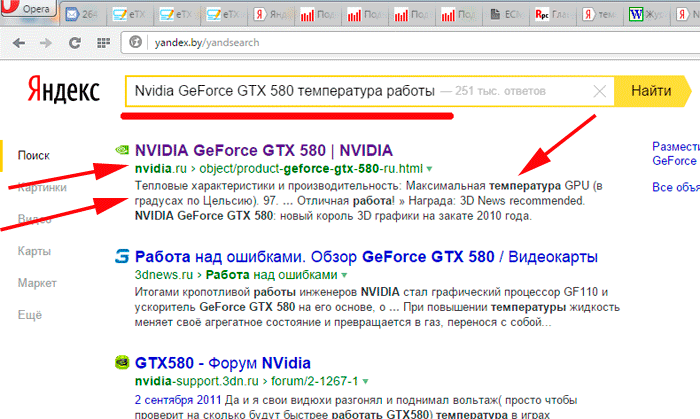
Task: Click the nvidia.ru domain link
Action: [x=161, y=169]
